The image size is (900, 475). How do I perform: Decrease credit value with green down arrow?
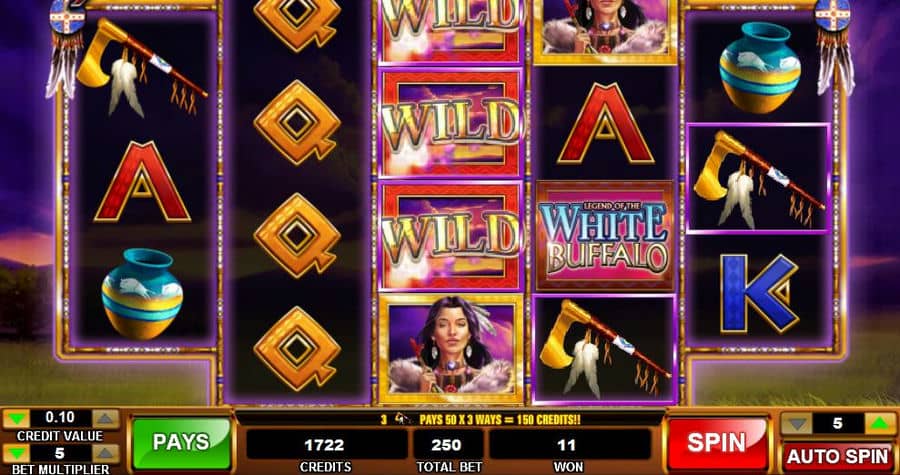15,419
